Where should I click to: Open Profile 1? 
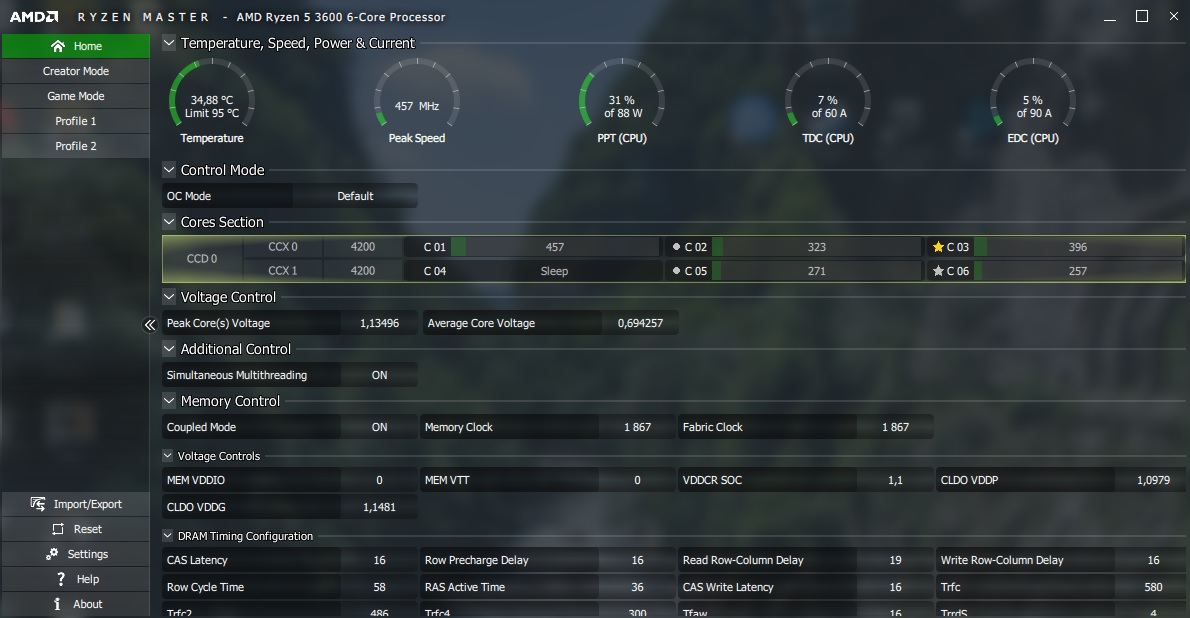tap(76, 121)
